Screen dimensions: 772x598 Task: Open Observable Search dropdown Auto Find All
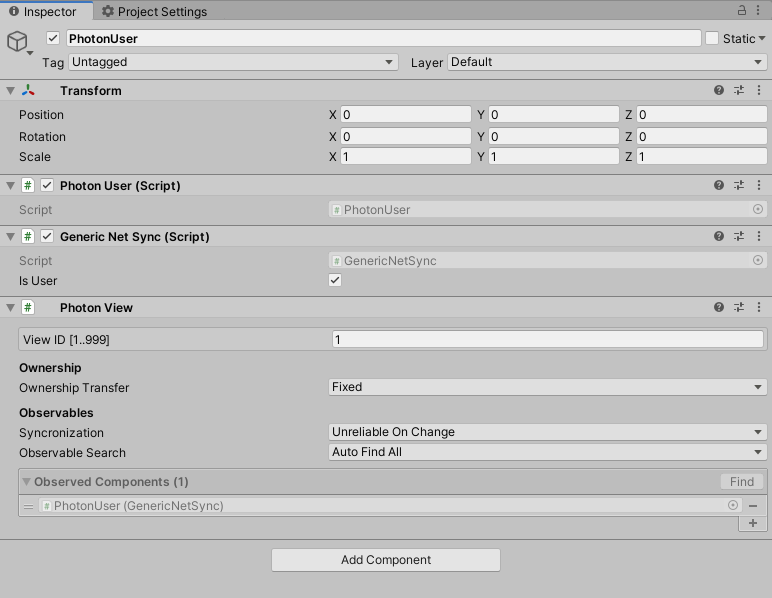pyautogui.click(x=547, y=452)
